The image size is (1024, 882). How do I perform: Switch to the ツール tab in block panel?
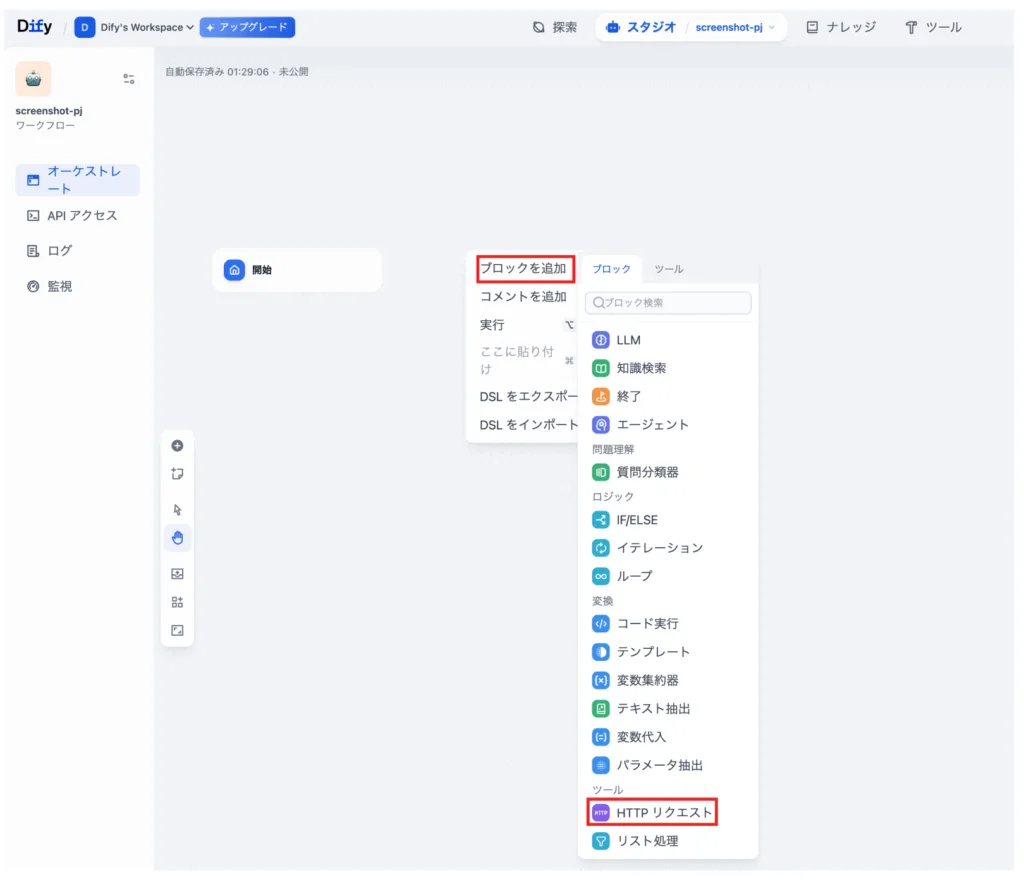pos(669,269)
